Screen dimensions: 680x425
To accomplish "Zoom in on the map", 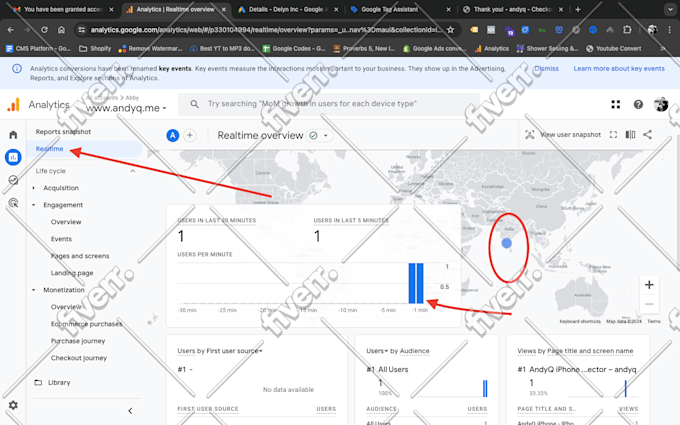I will click(x=649, y=285).
